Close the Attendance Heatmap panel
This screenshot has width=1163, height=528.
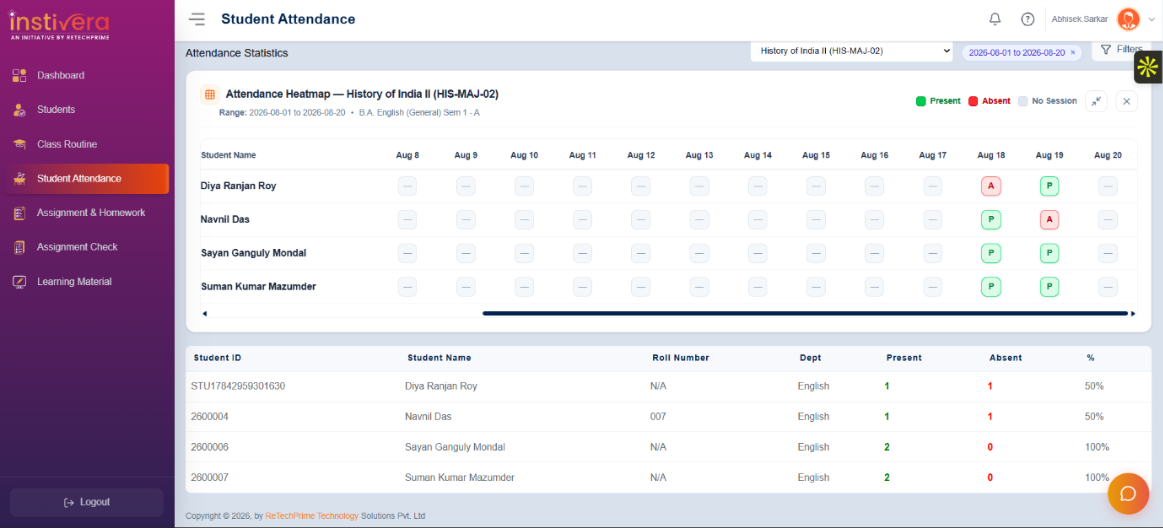tap(1126, 101)
